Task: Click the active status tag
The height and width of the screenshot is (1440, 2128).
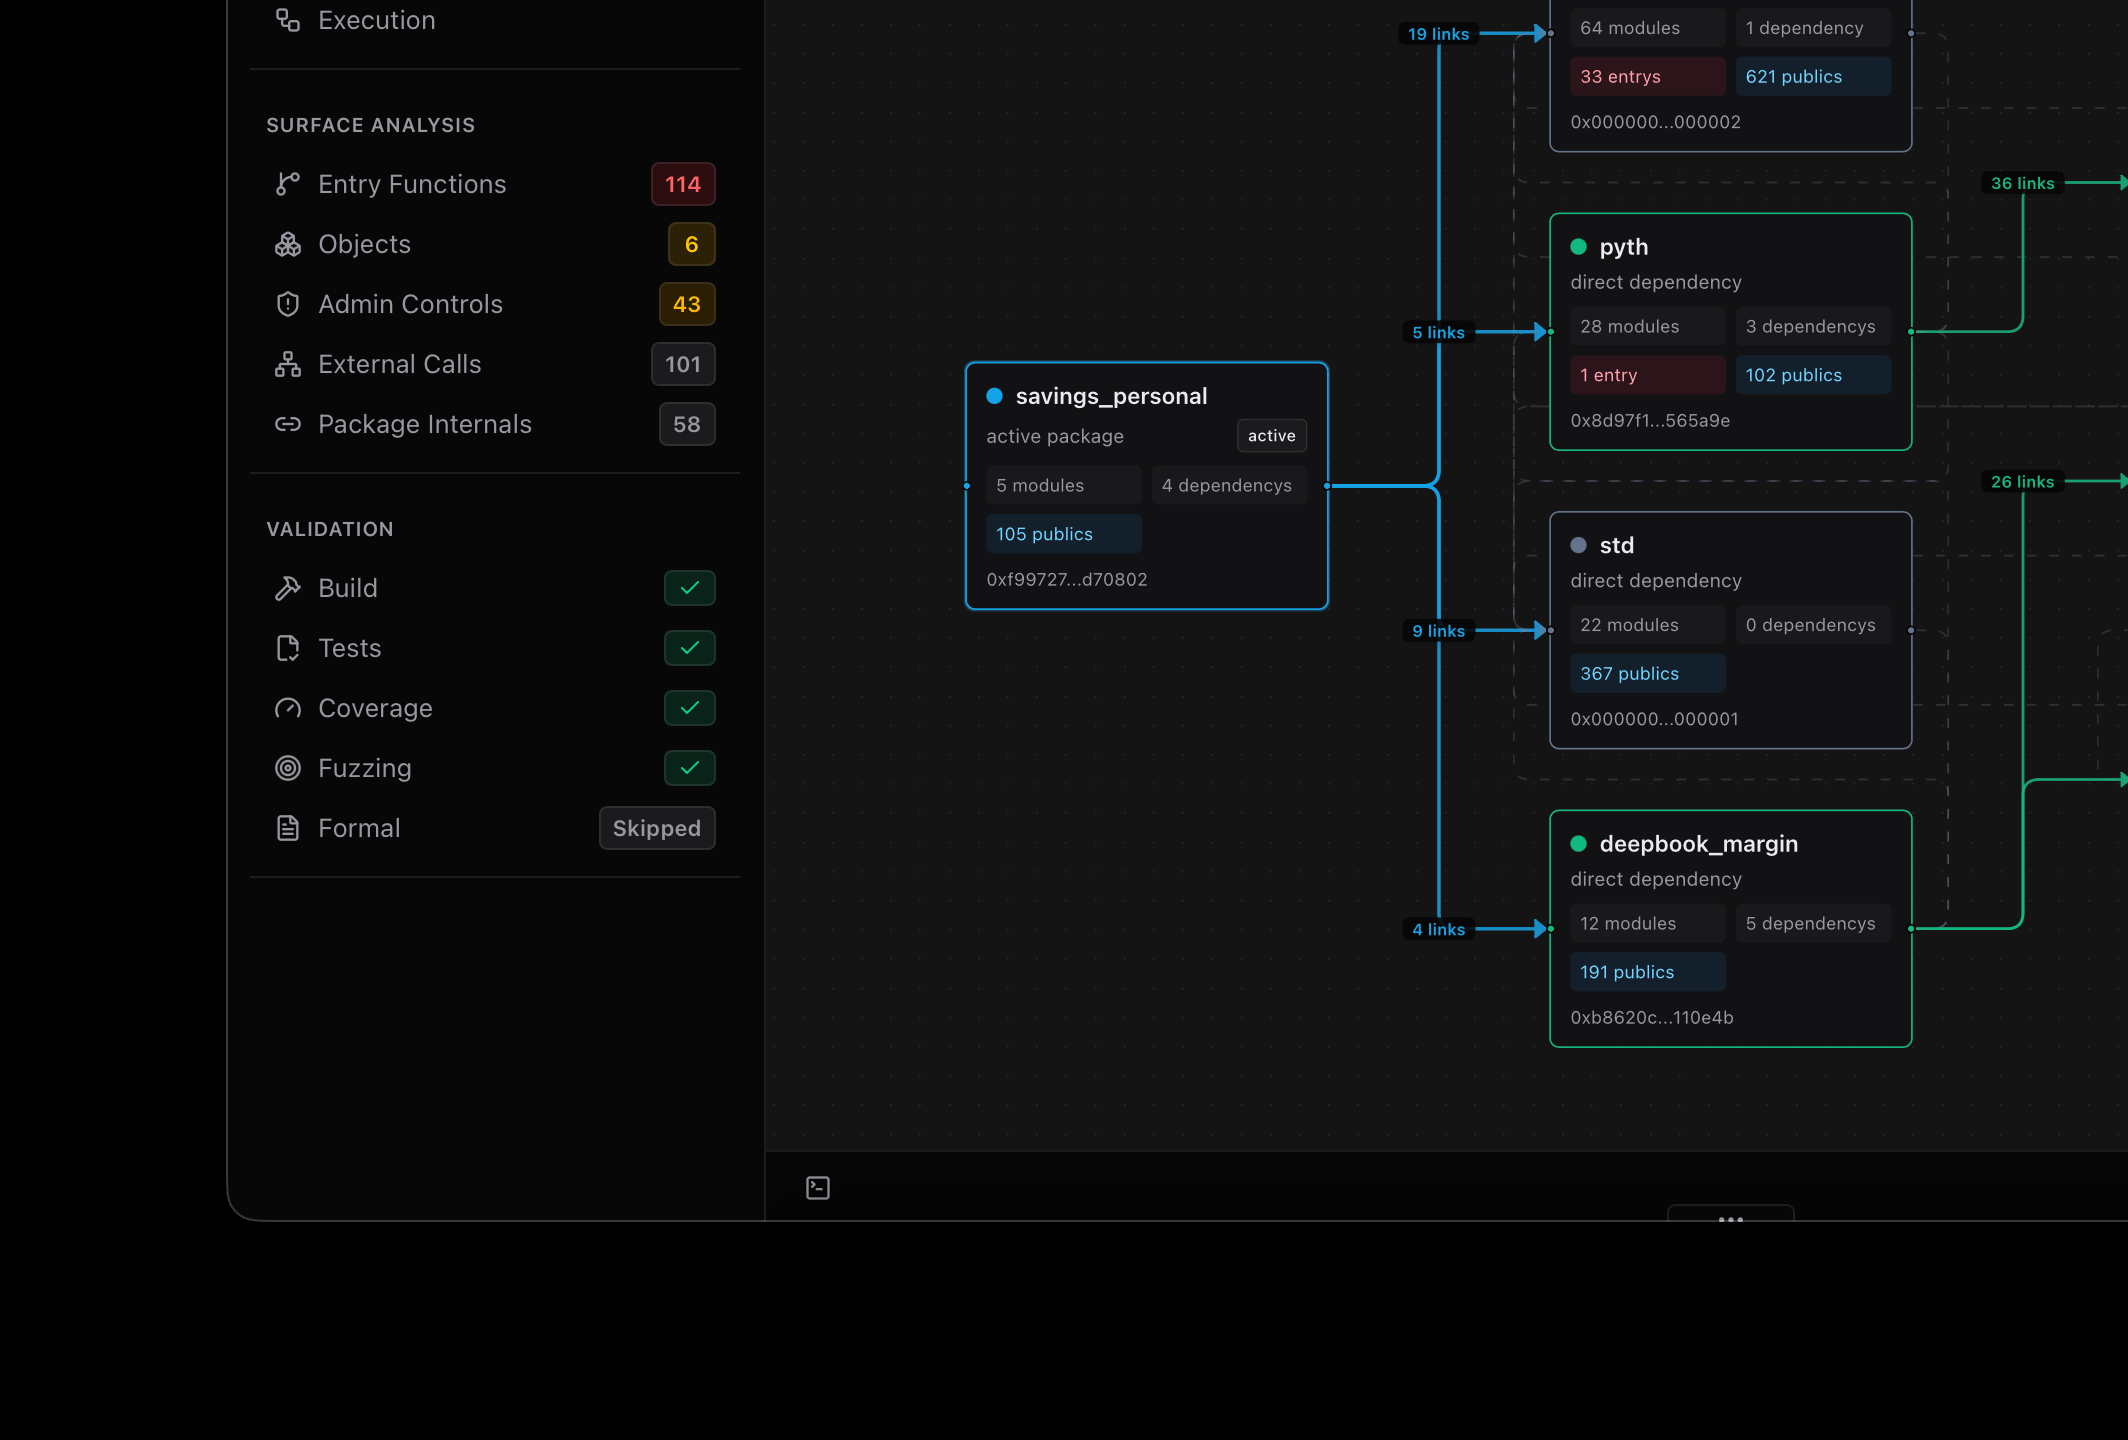Action: (1272, 436)
